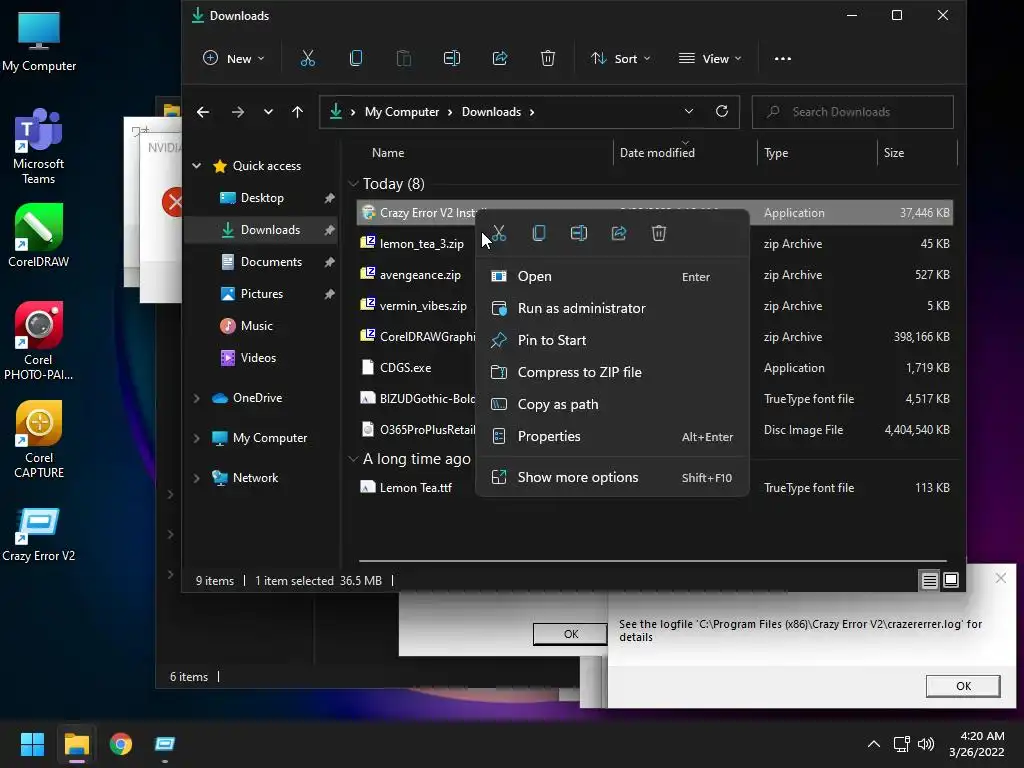The height and width of the screenshot is (768, 1024).
Task: Click Rename icon in the context menu
Action: click(x=579, y=233)
